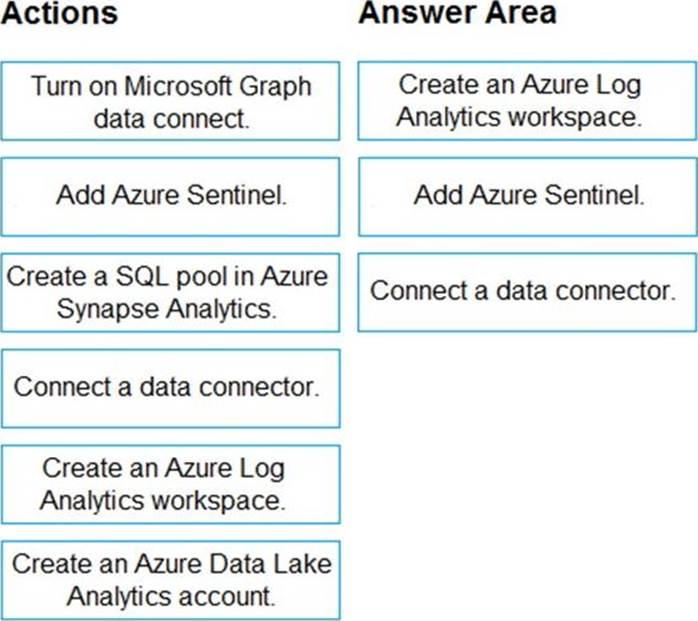Screen dimensions: 698x621
Task: Click the Answer Area heading
Action: [x=458, y=14]
